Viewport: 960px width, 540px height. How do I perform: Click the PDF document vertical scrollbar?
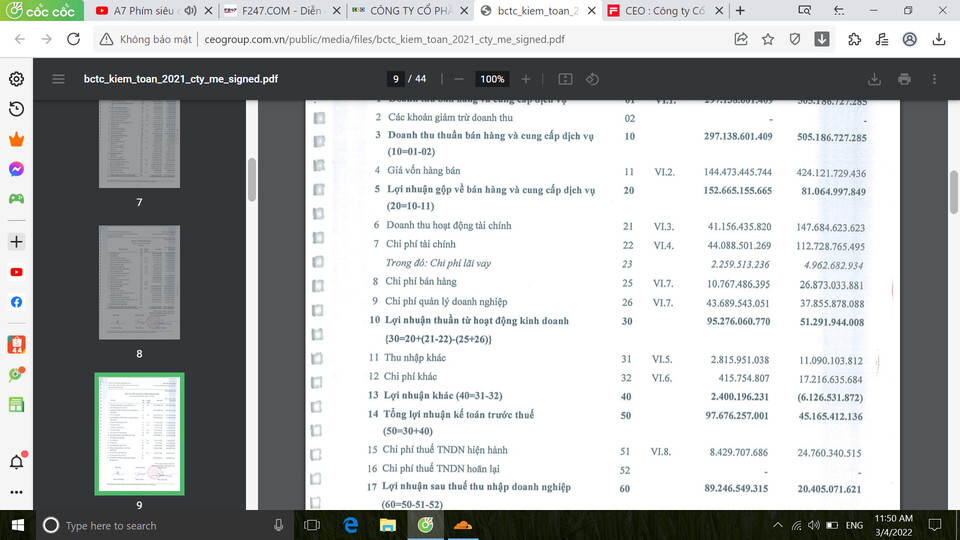point(953,192)
